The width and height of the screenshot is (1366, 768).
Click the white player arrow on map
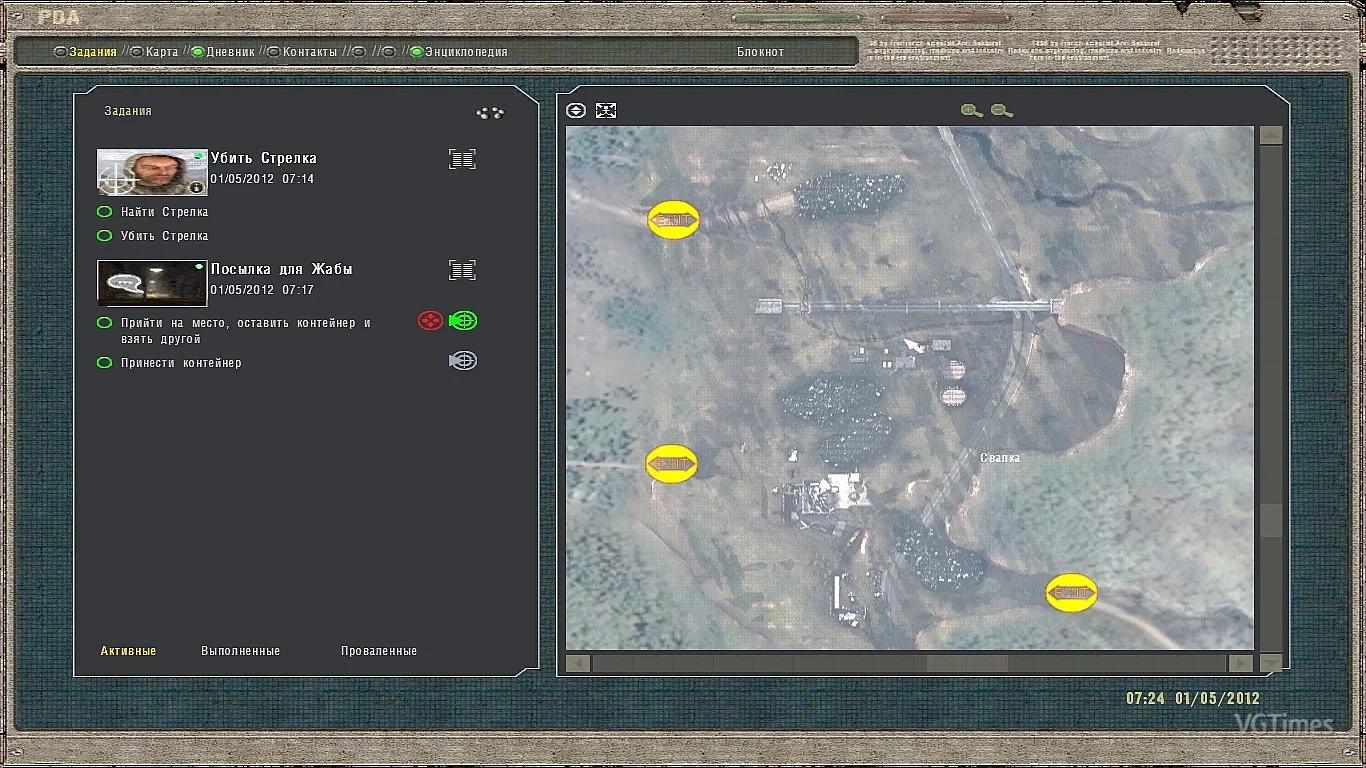click(913, 346)
